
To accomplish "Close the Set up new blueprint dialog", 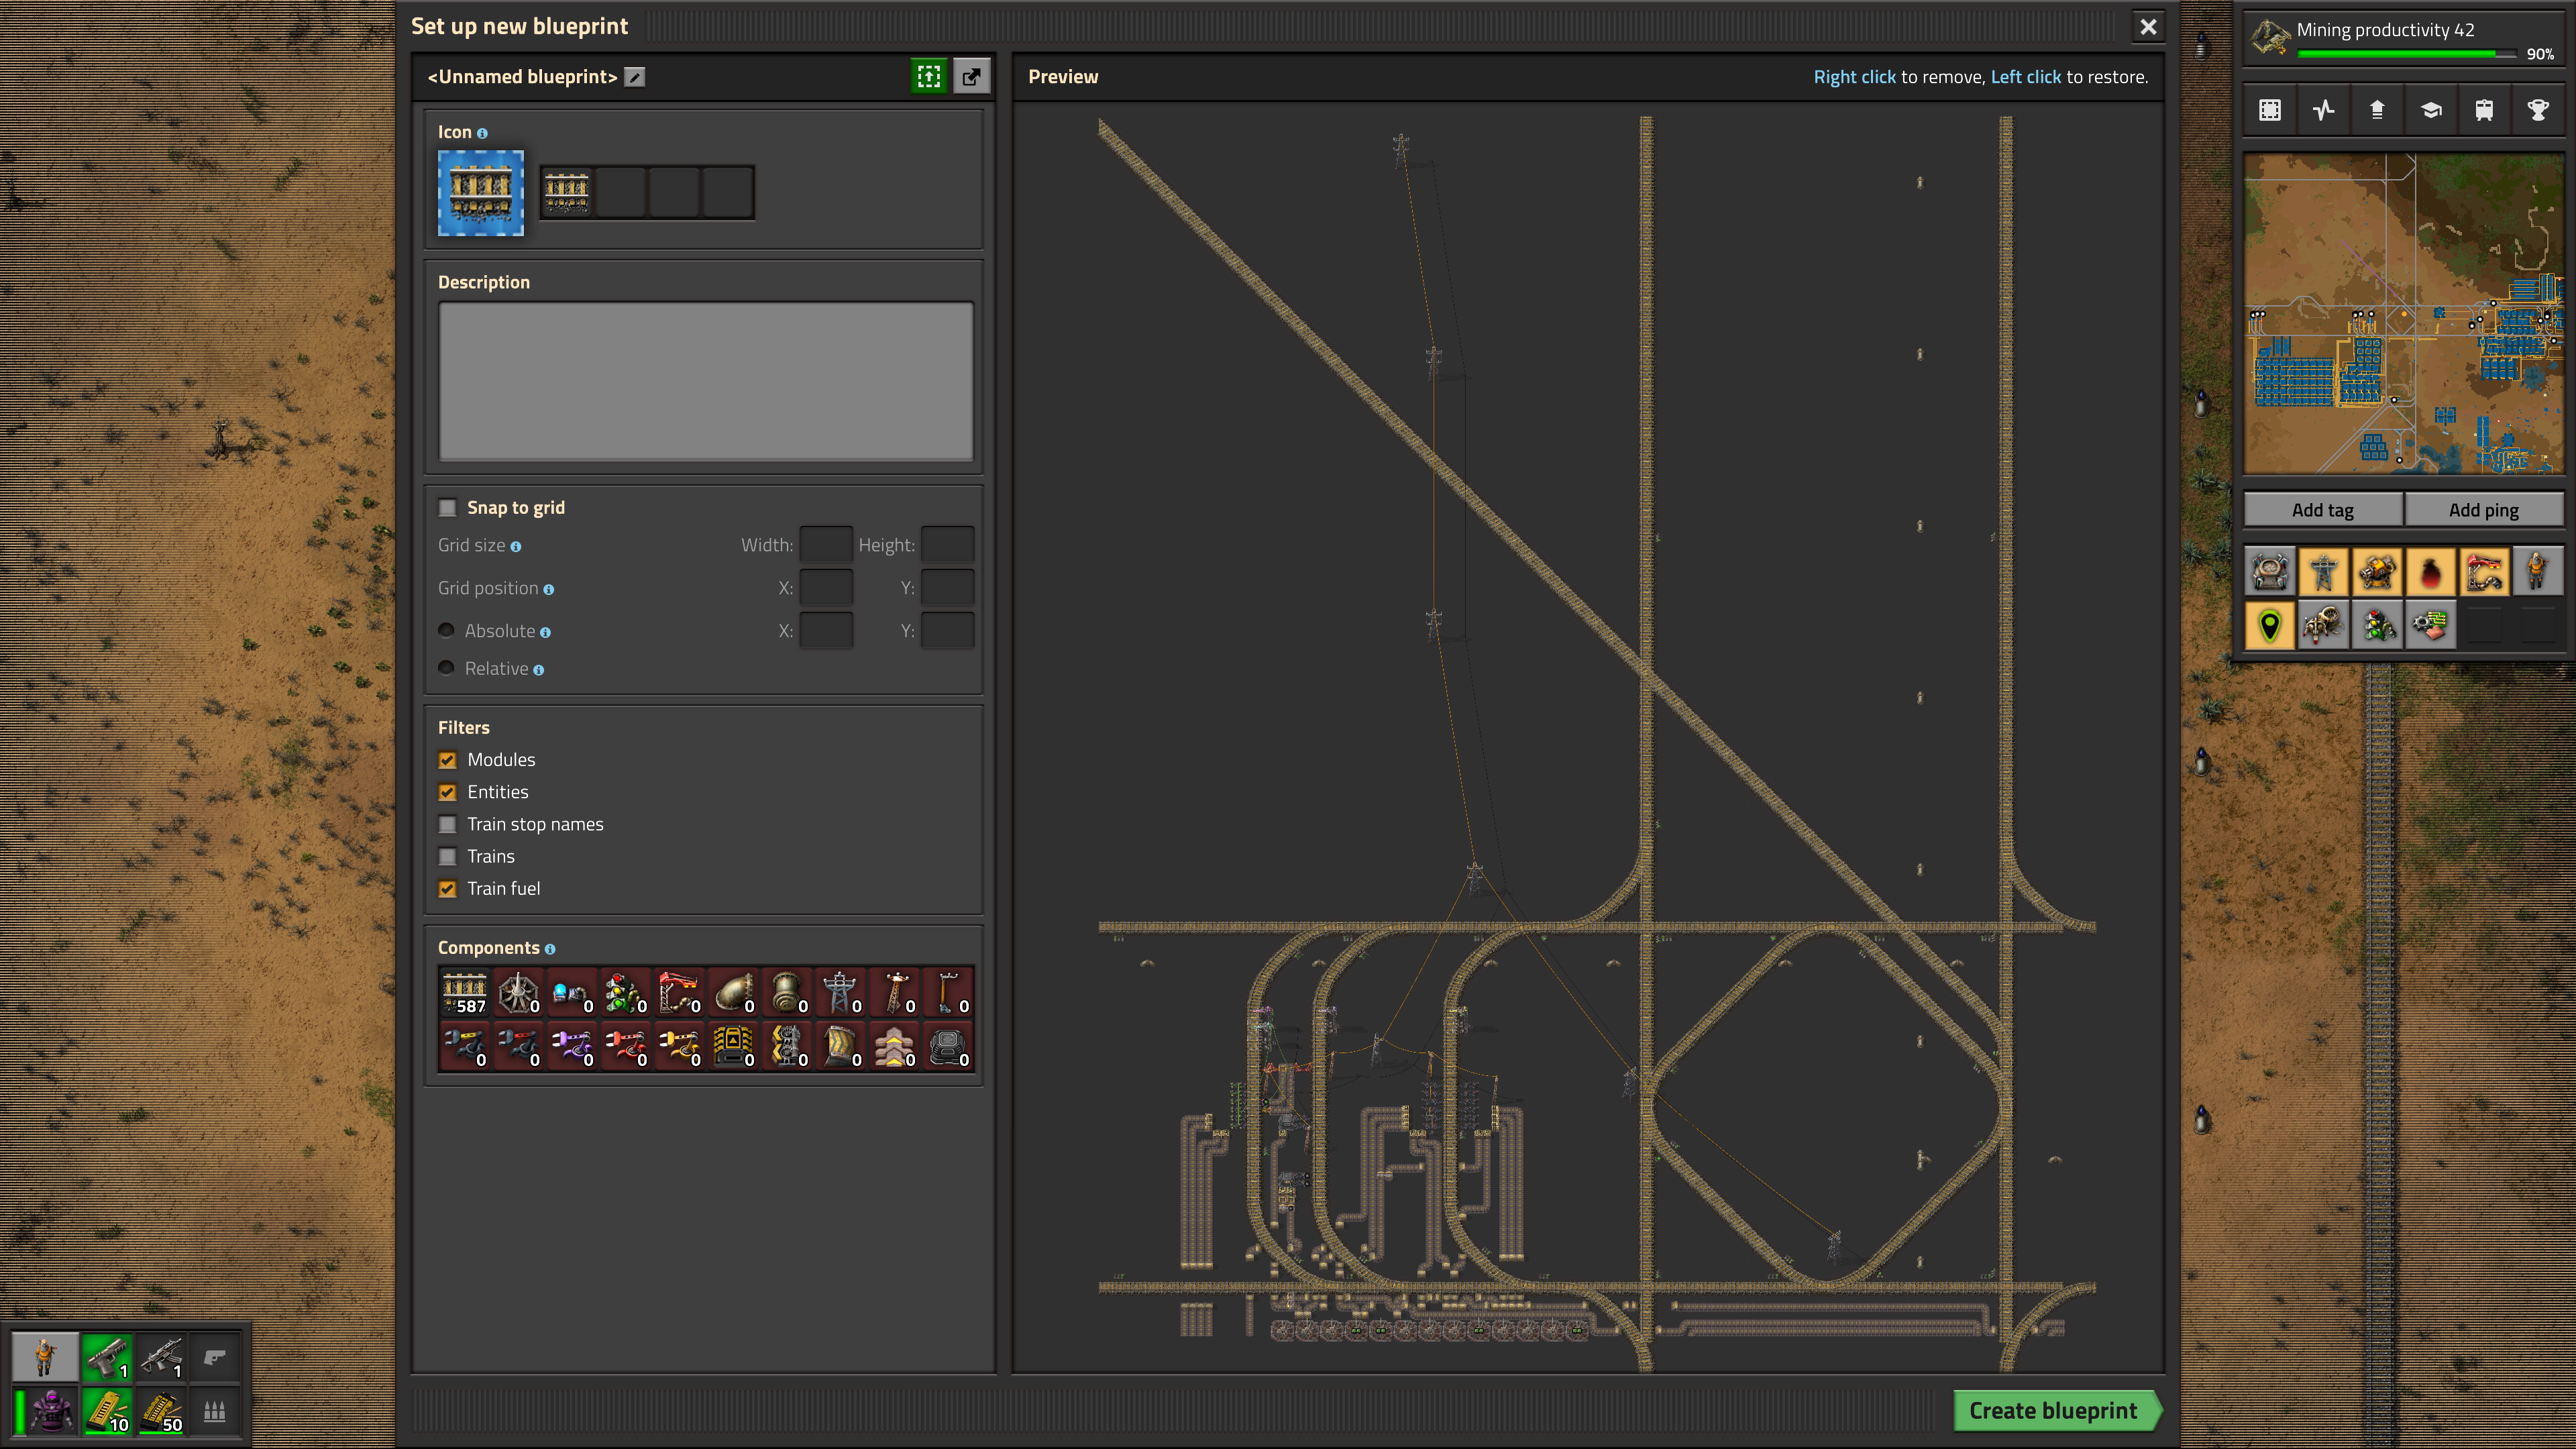I will 2148,27.
